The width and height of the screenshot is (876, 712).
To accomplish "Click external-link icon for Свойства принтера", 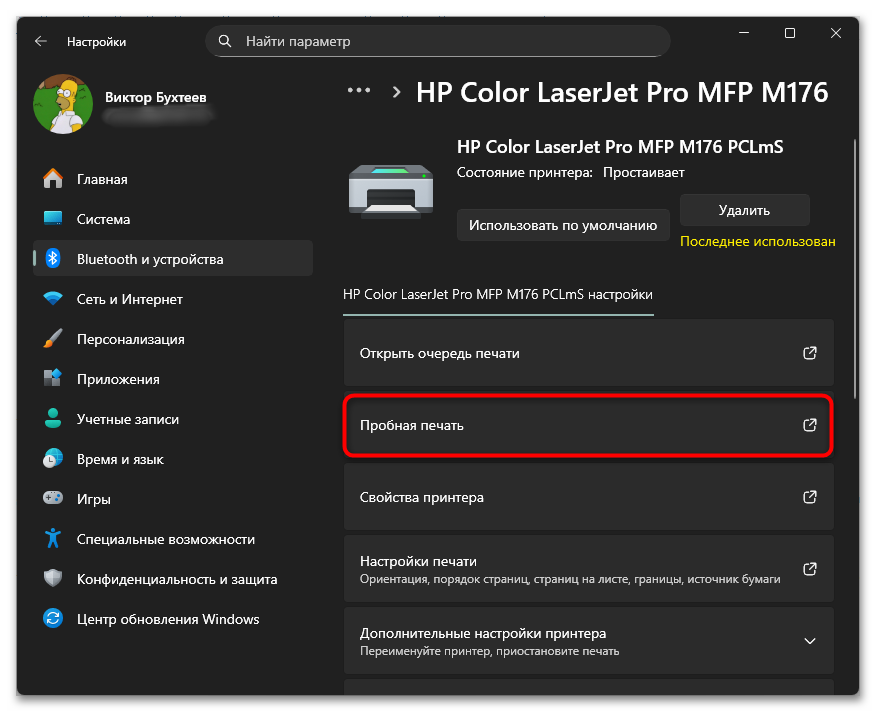I will pyautogui.click(x=810, y=497).
